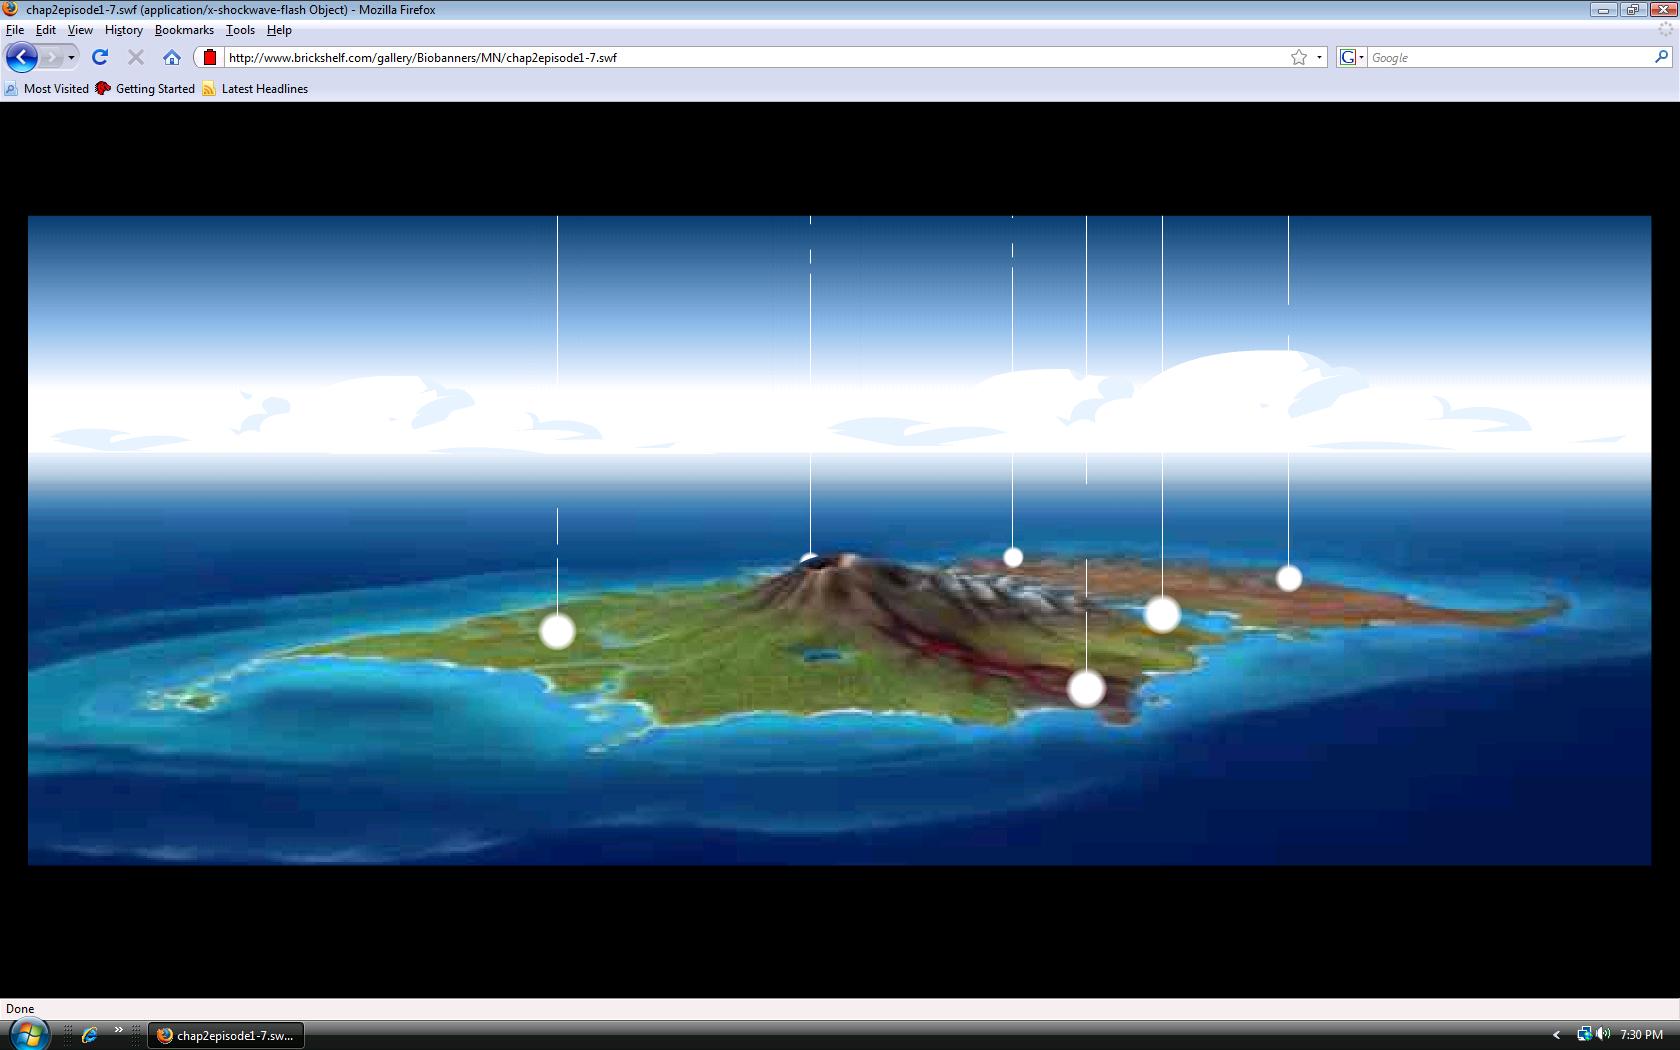Select the marker by the bay below the snowy peaks
This screenshot has width=1680, height=1050.
coord(1162,614)
